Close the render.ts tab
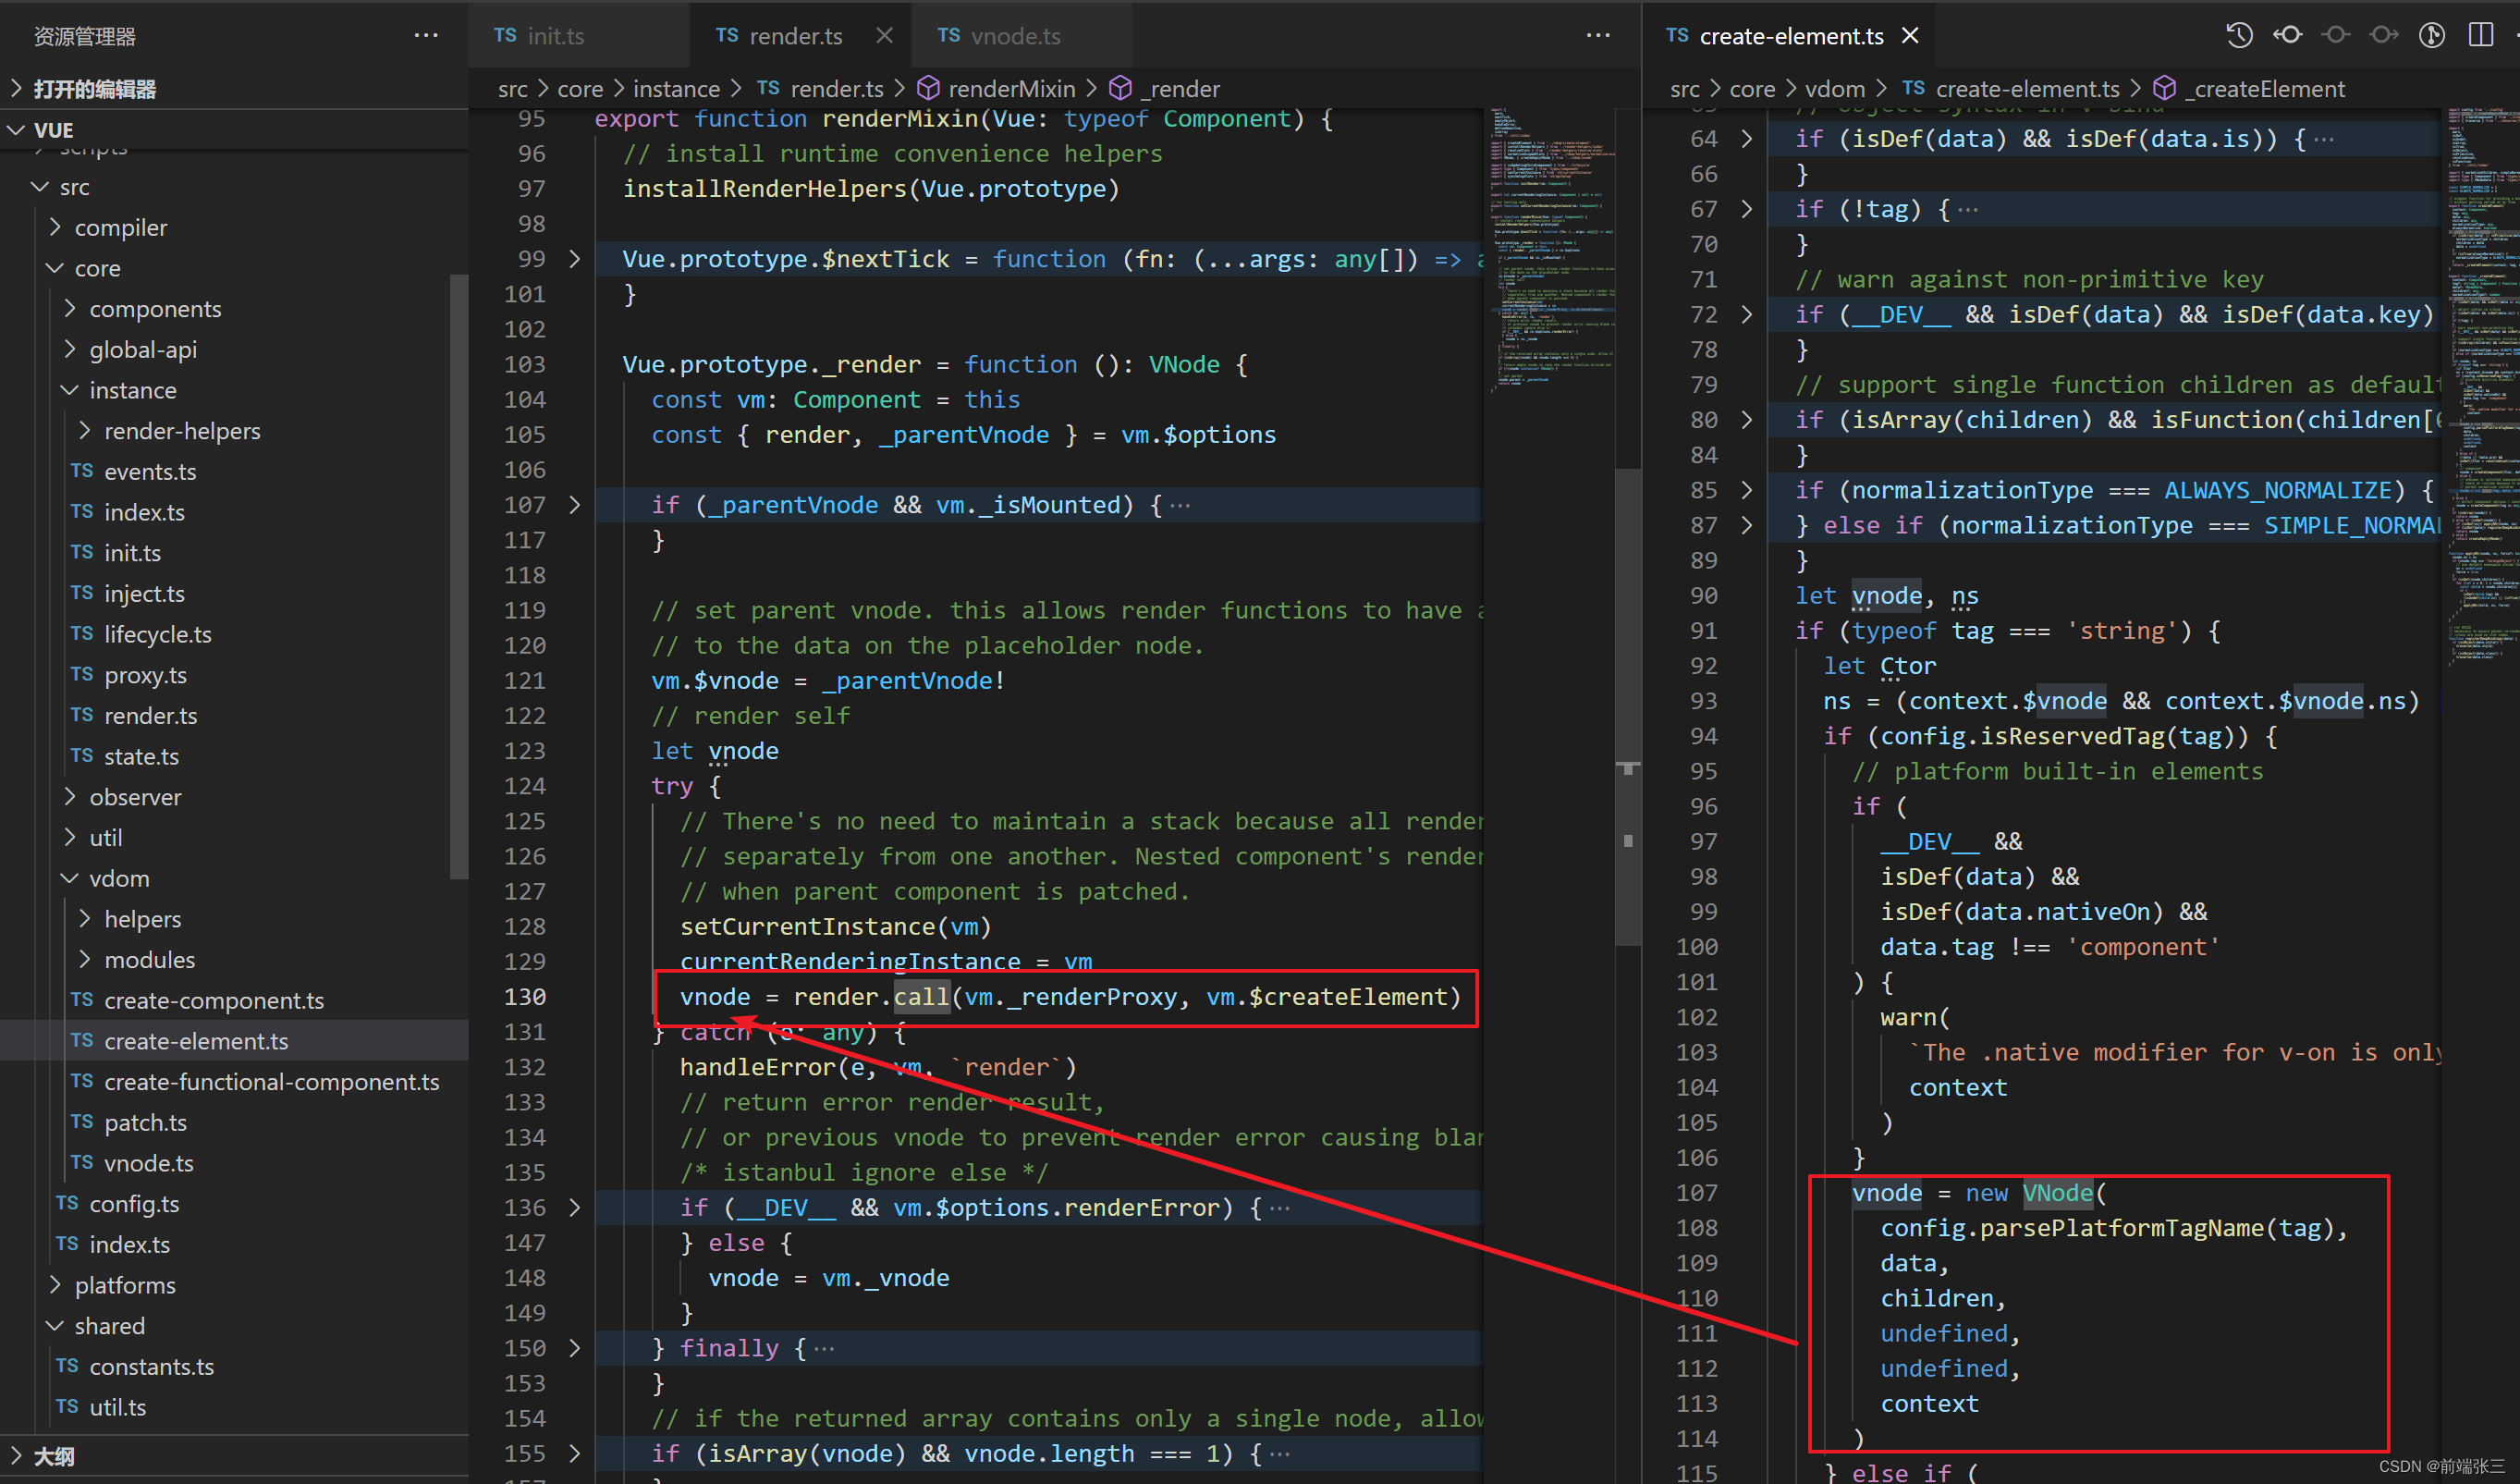 pyautogui.click(x=884, y=35)
